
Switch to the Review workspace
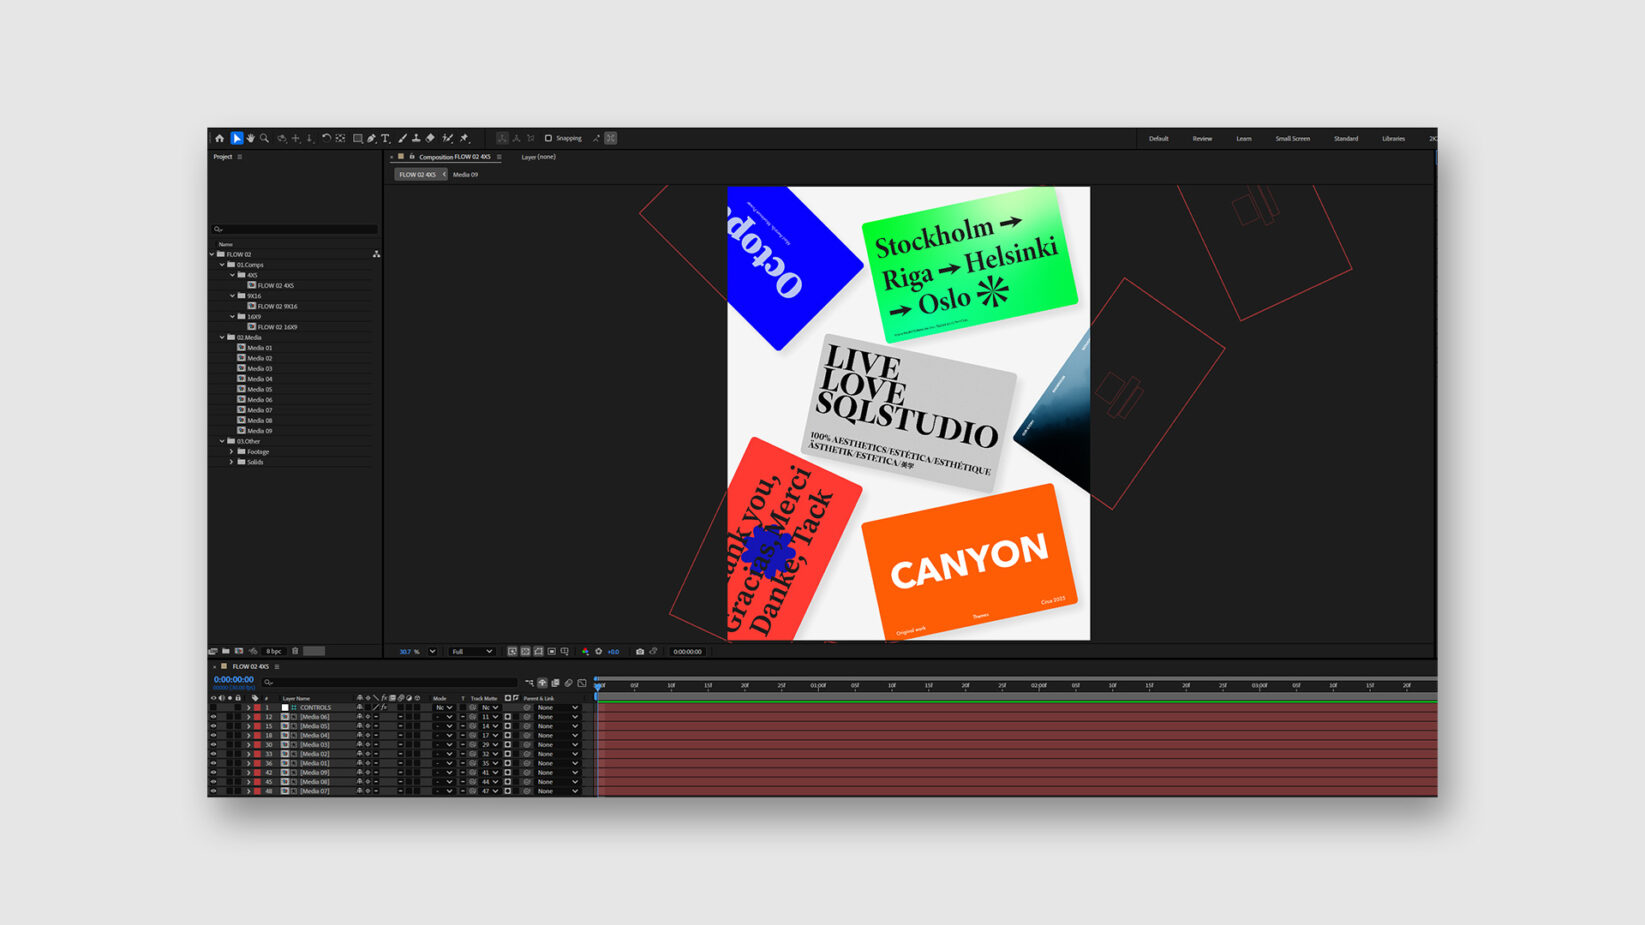click(1202, 138)
